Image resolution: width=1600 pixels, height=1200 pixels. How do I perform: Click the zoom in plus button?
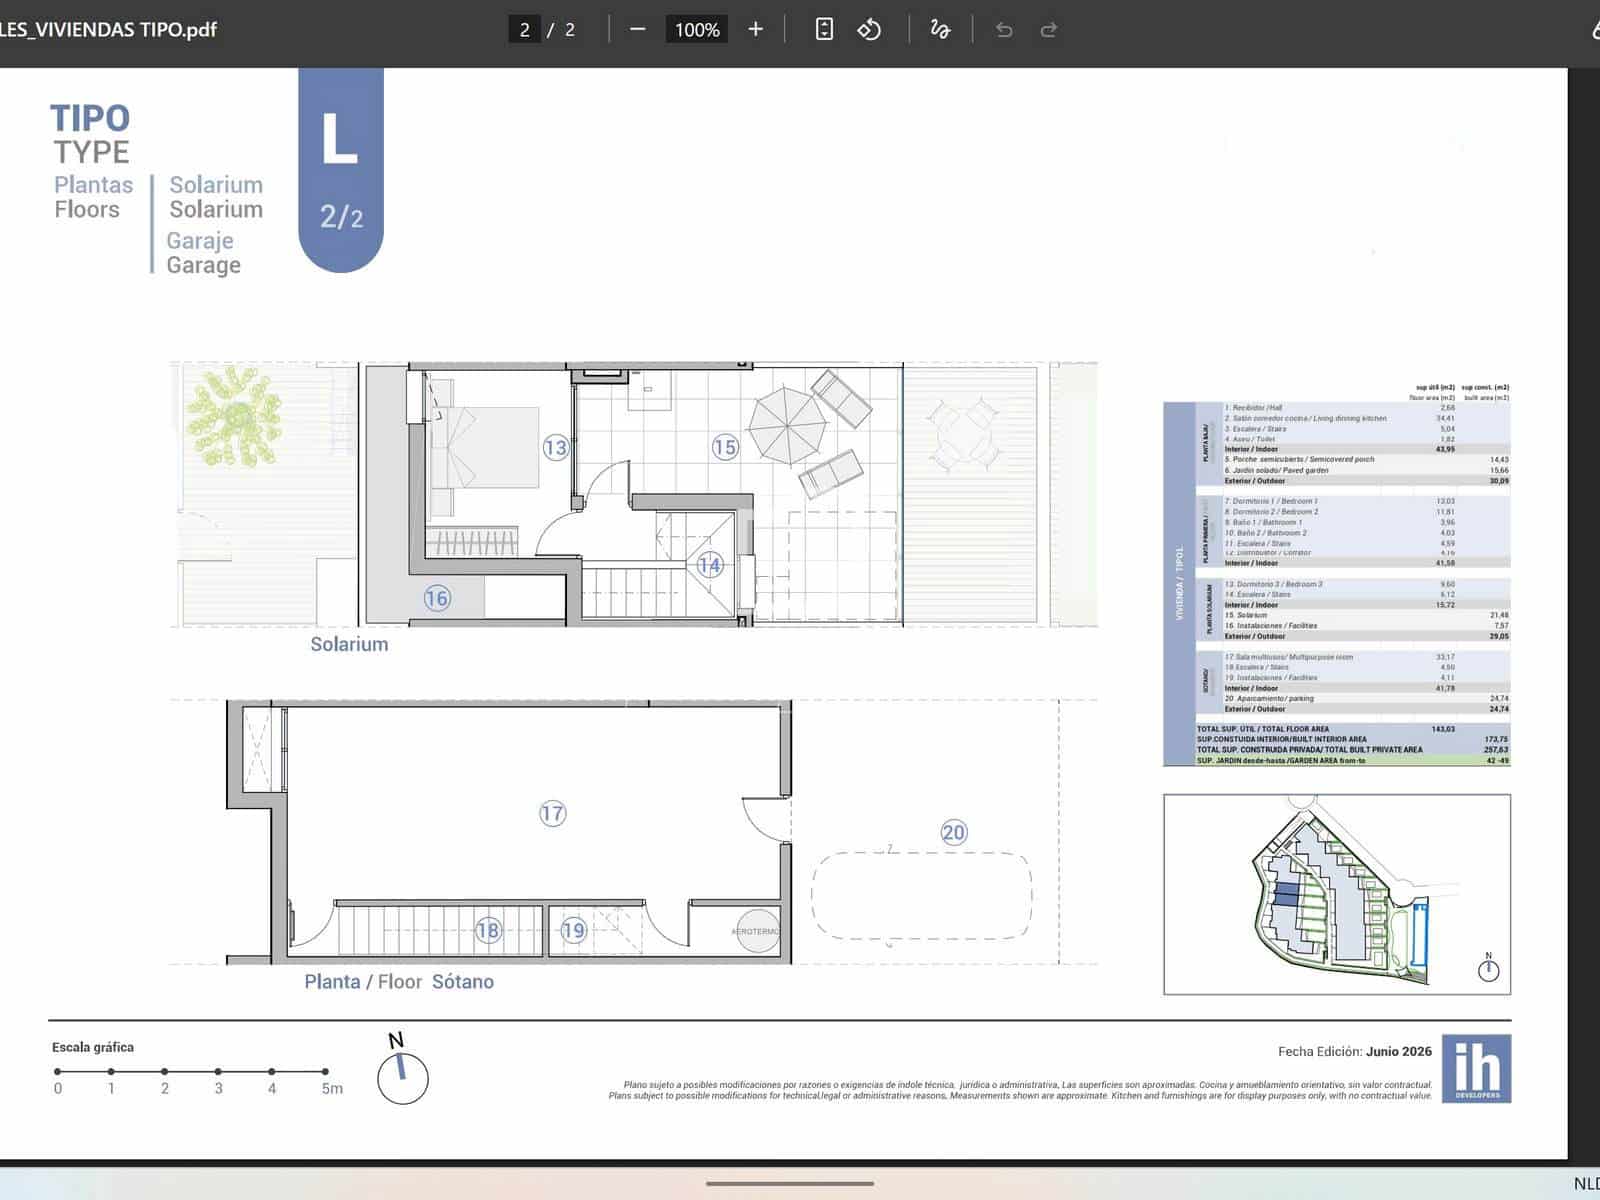756,30
